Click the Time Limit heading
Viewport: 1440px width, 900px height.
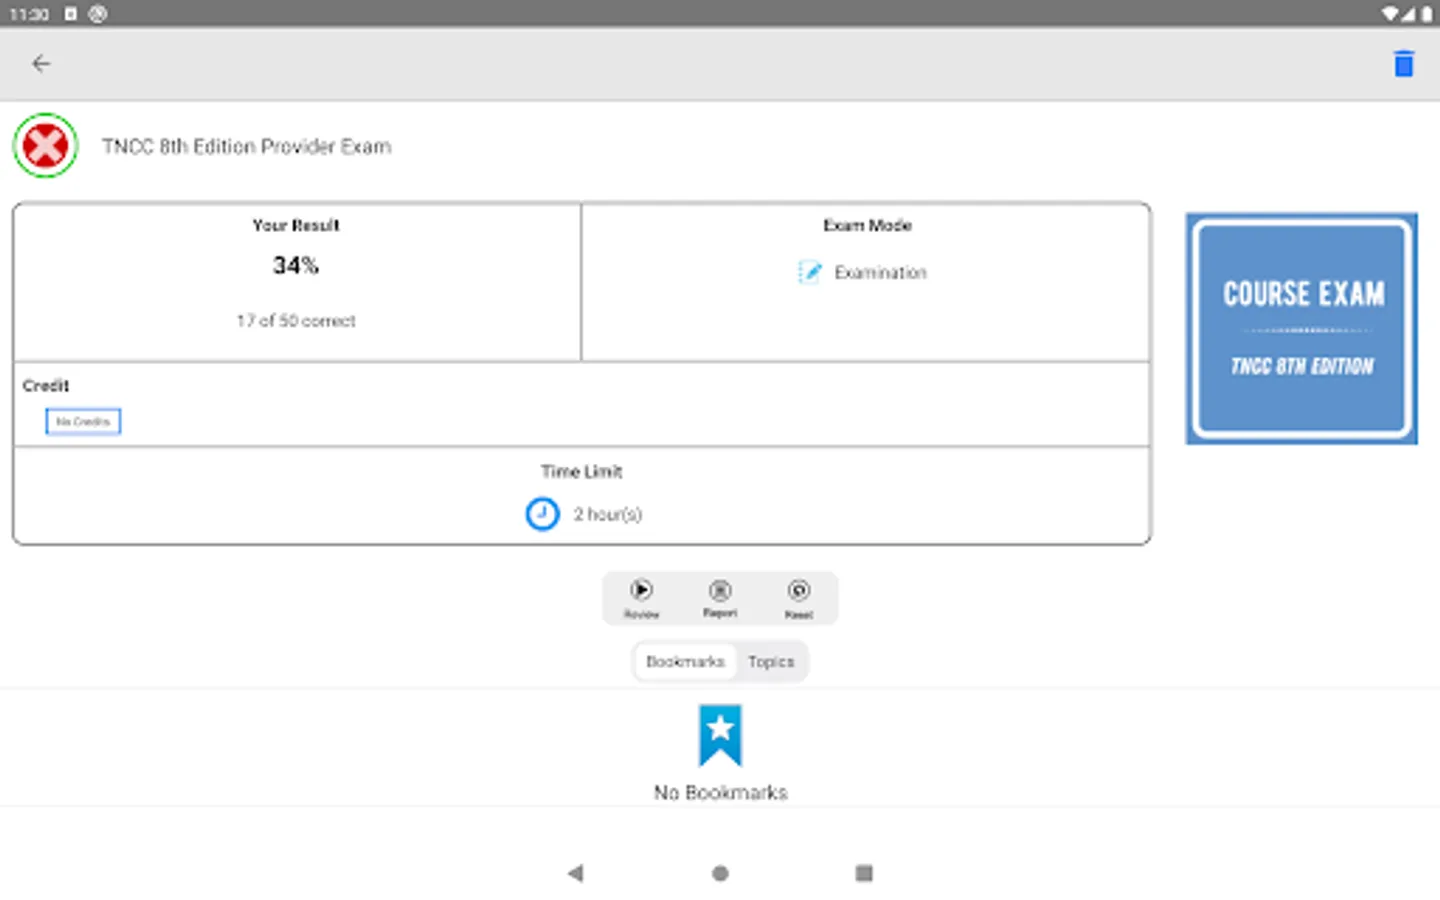point(582,471)
